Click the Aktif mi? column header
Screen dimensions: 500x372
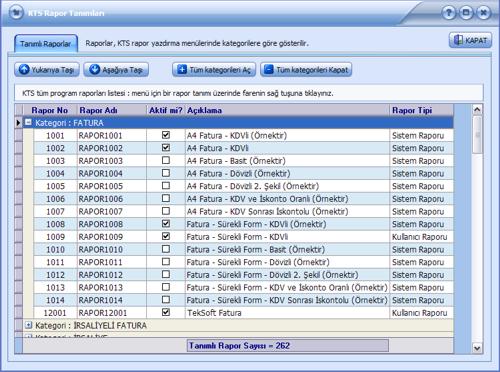(x=166, y=110)
